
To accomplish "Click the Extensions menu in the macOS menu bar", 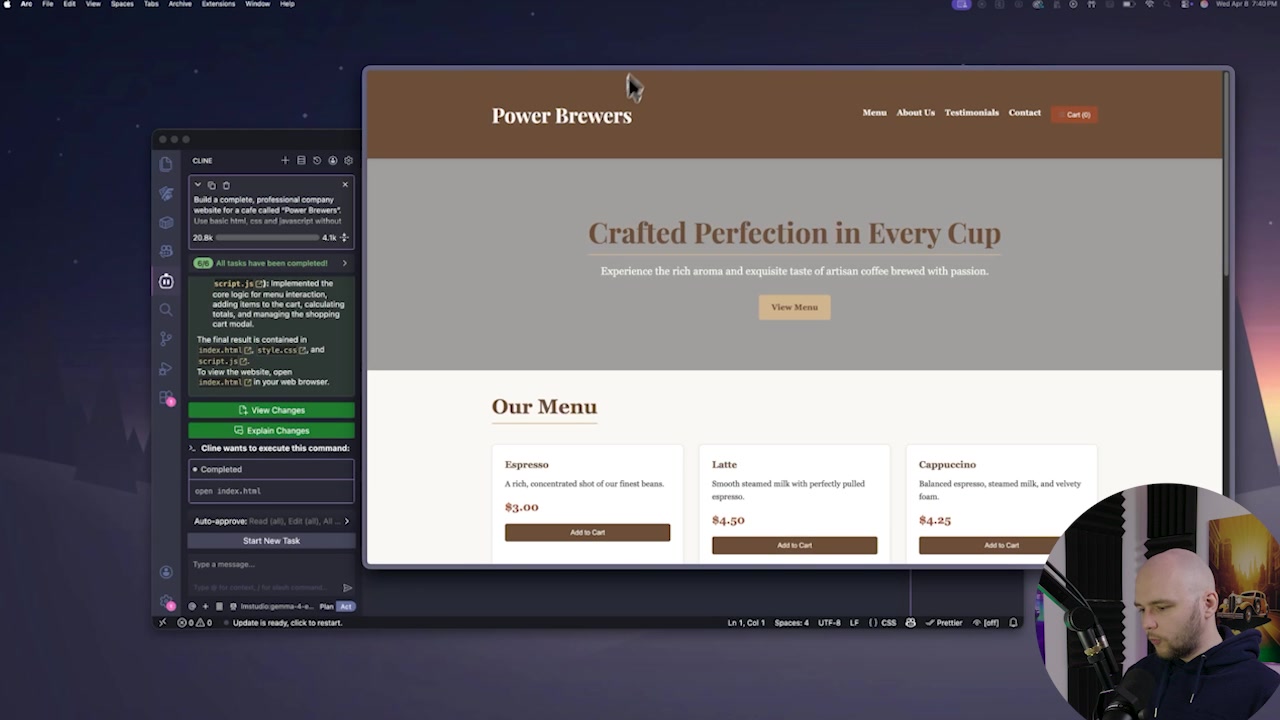I will tap(218, 4).
